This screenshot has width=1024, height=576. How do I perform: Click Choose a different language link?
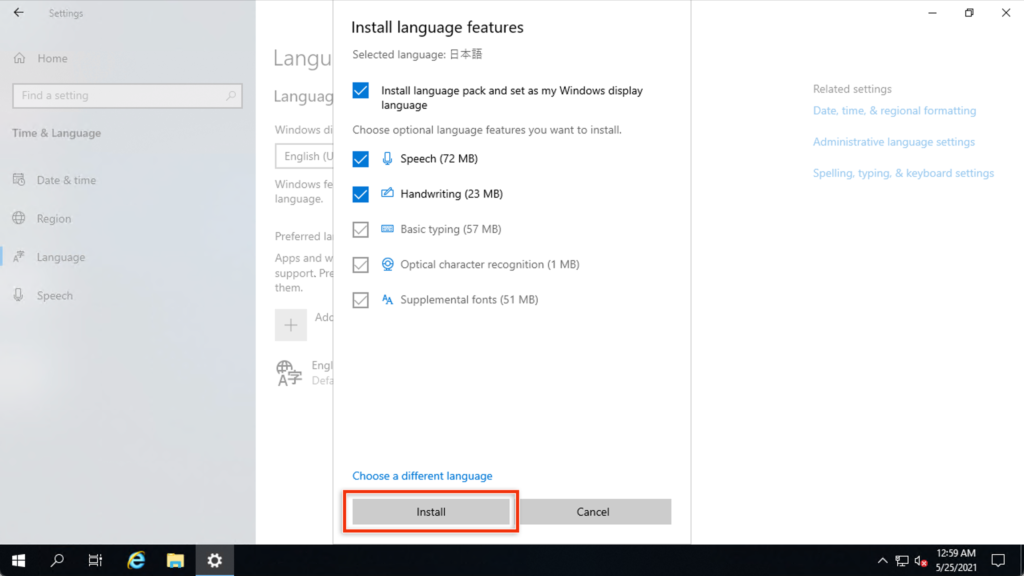click(x=423, y=476)
